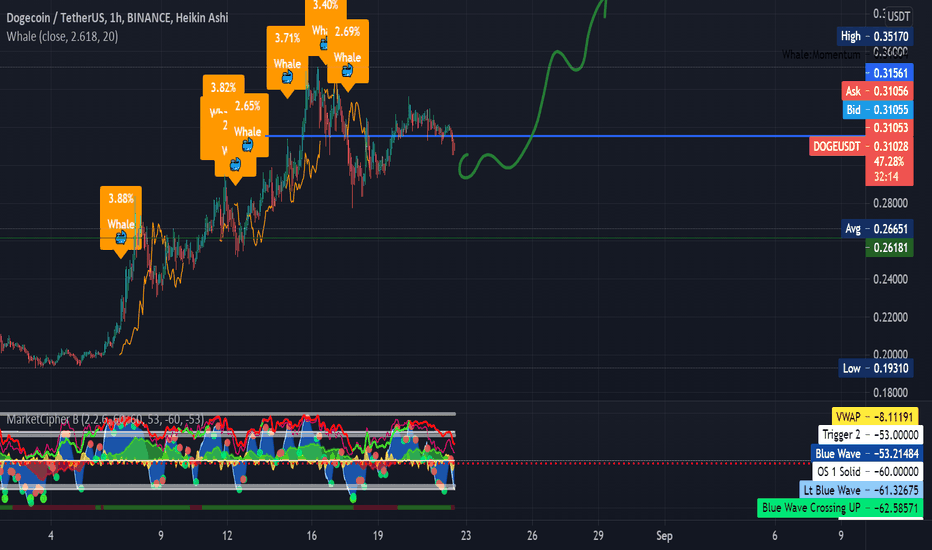Click the DOGEUSDT 0.31028 symbol label
The width and height of the screenshot is (932, 550).
coord(861,146)
